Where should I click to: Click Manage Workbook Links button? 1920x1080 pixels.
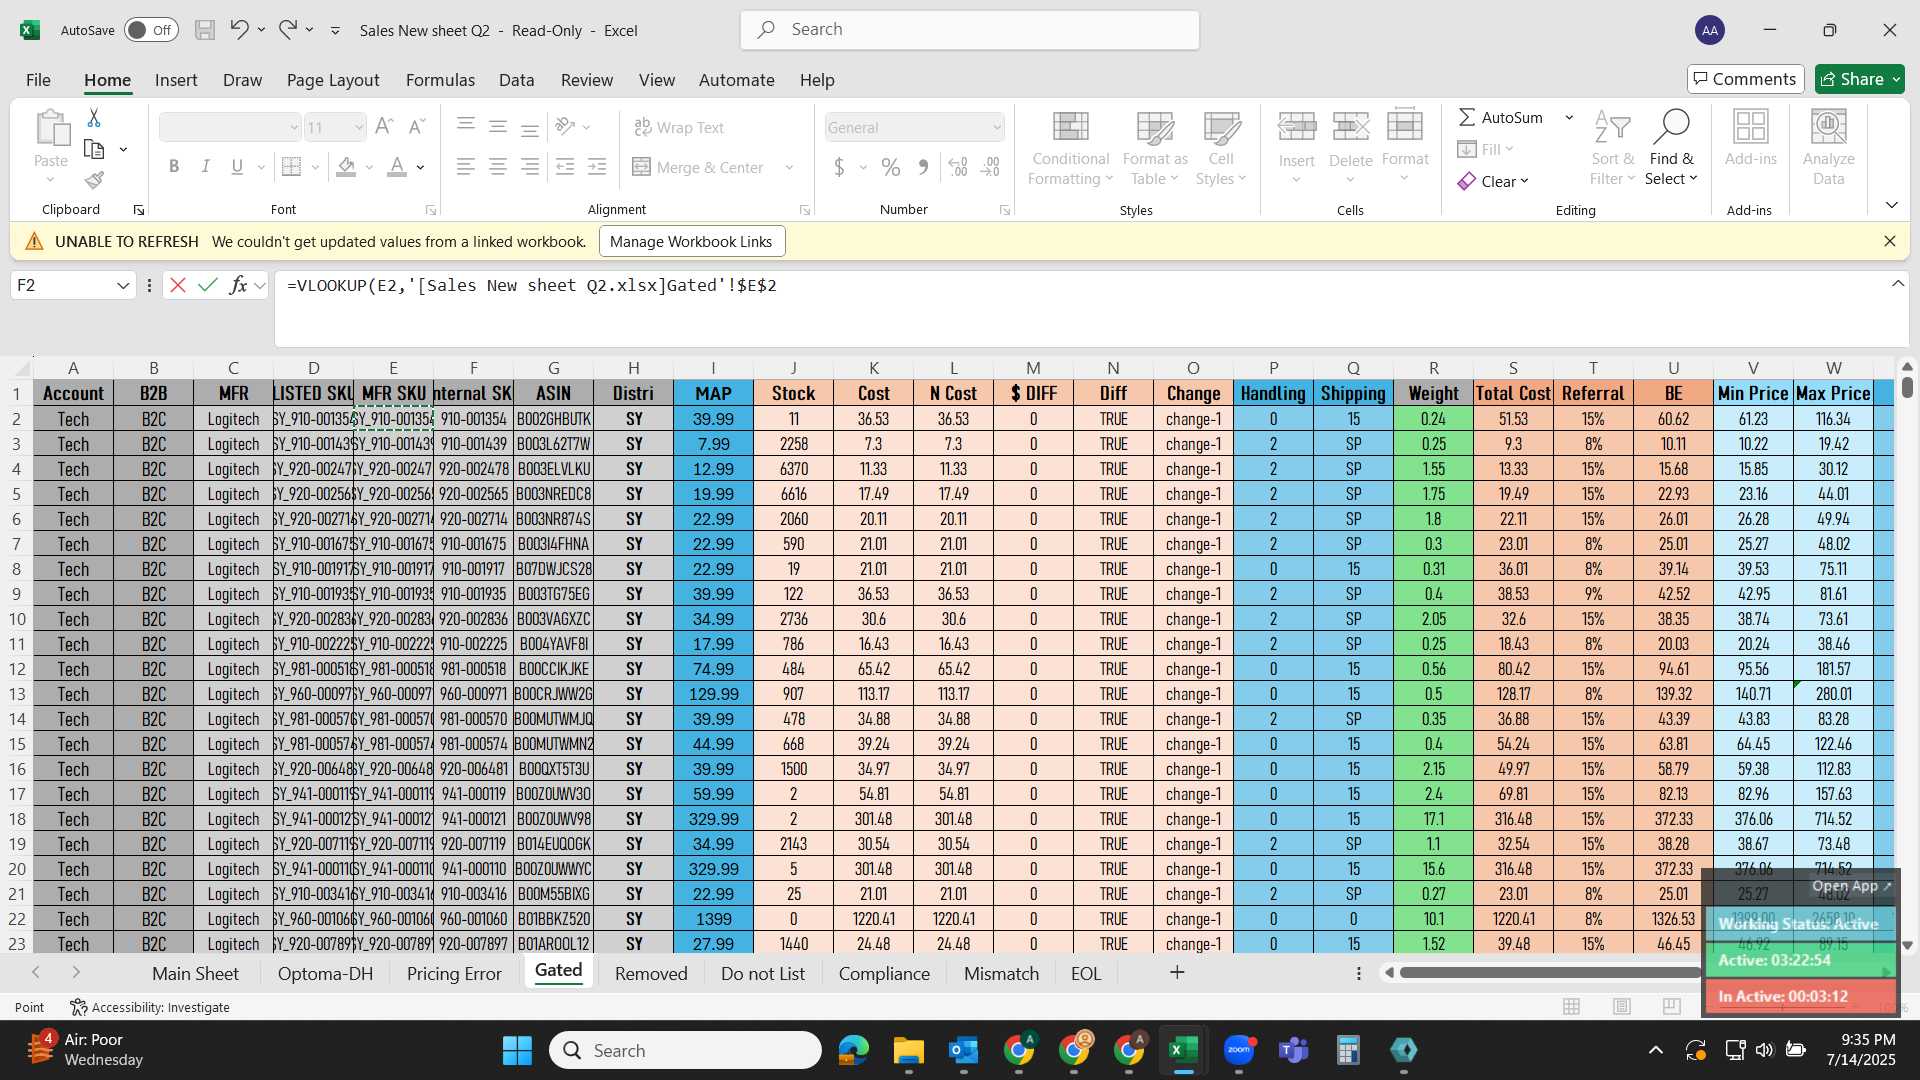[x=691, y=241]
